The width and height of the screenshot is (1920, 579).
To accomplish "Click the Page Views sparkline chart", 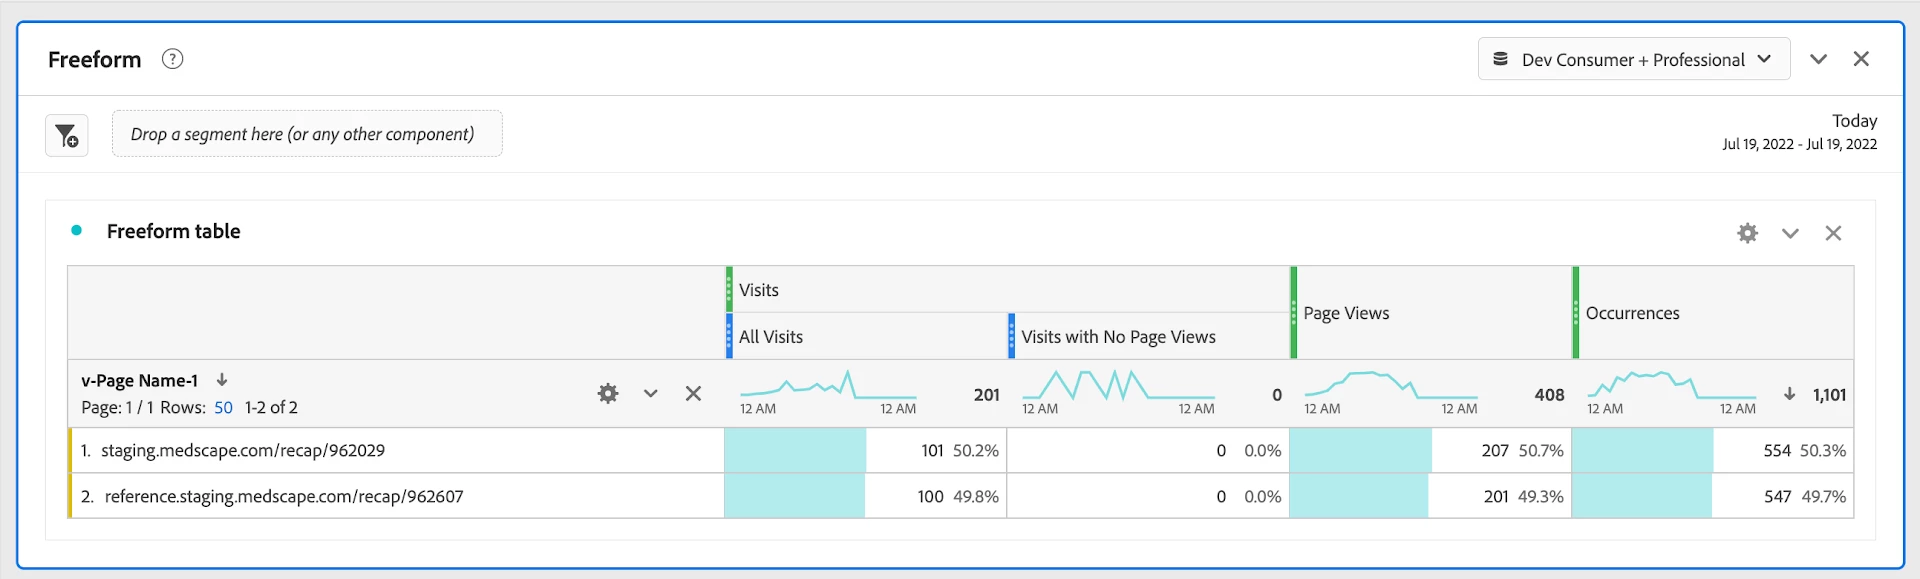I will click(x=1391, y=385).
